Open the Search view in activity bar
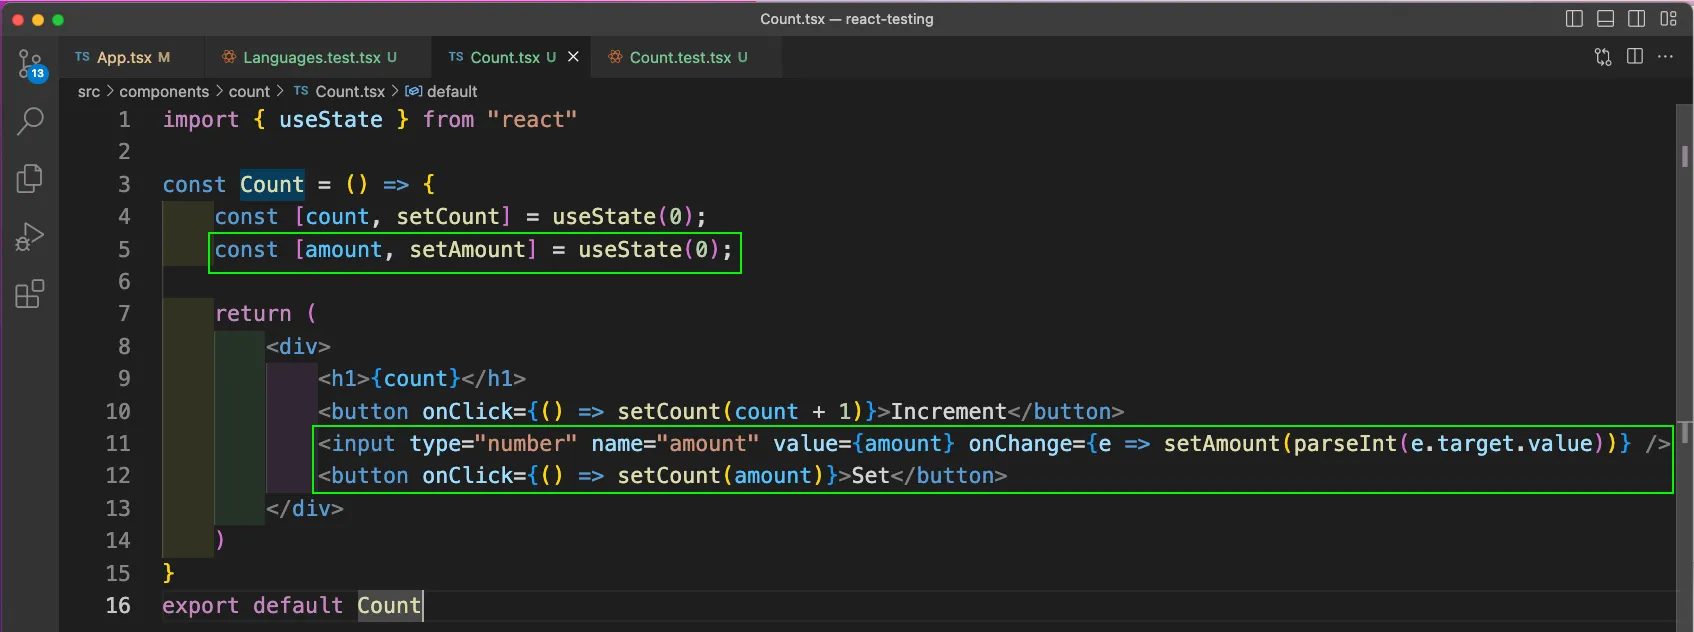 [x=30, y=122]
